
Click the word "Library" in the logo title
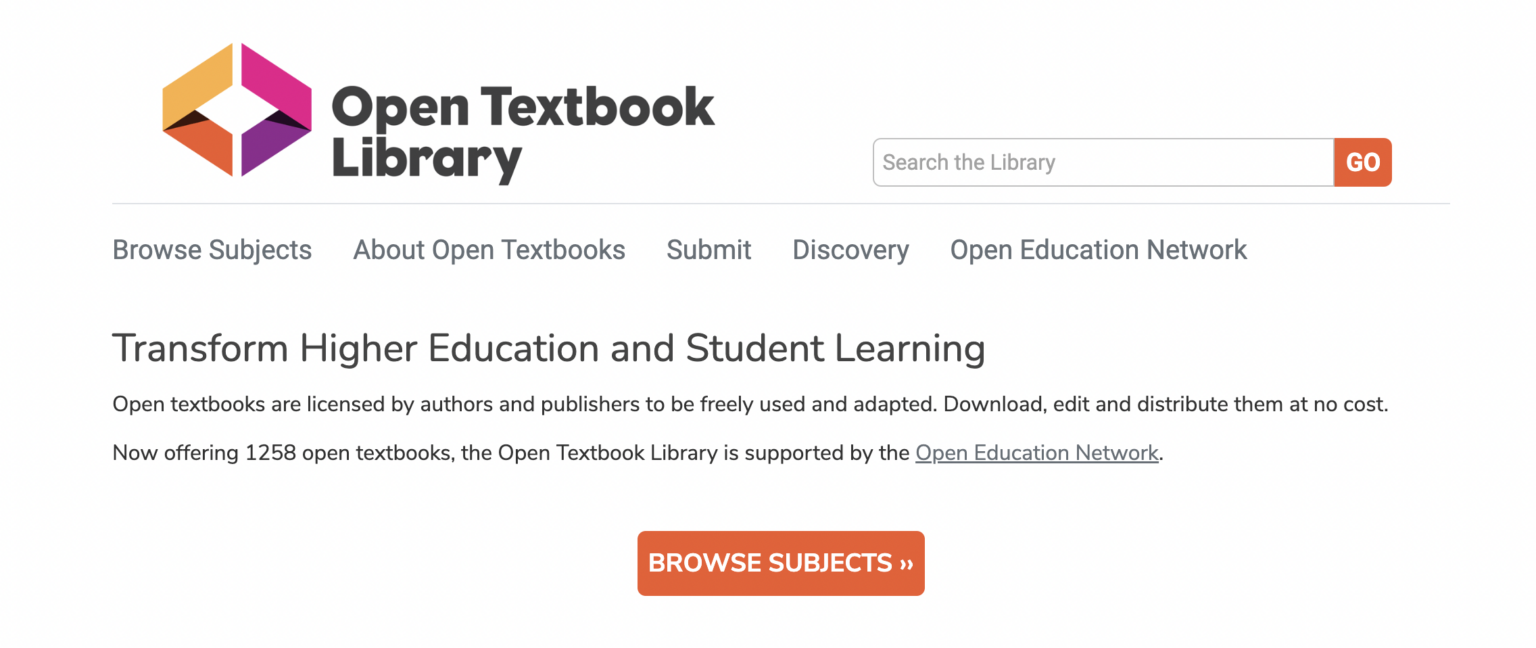click(x=426, y=160)
